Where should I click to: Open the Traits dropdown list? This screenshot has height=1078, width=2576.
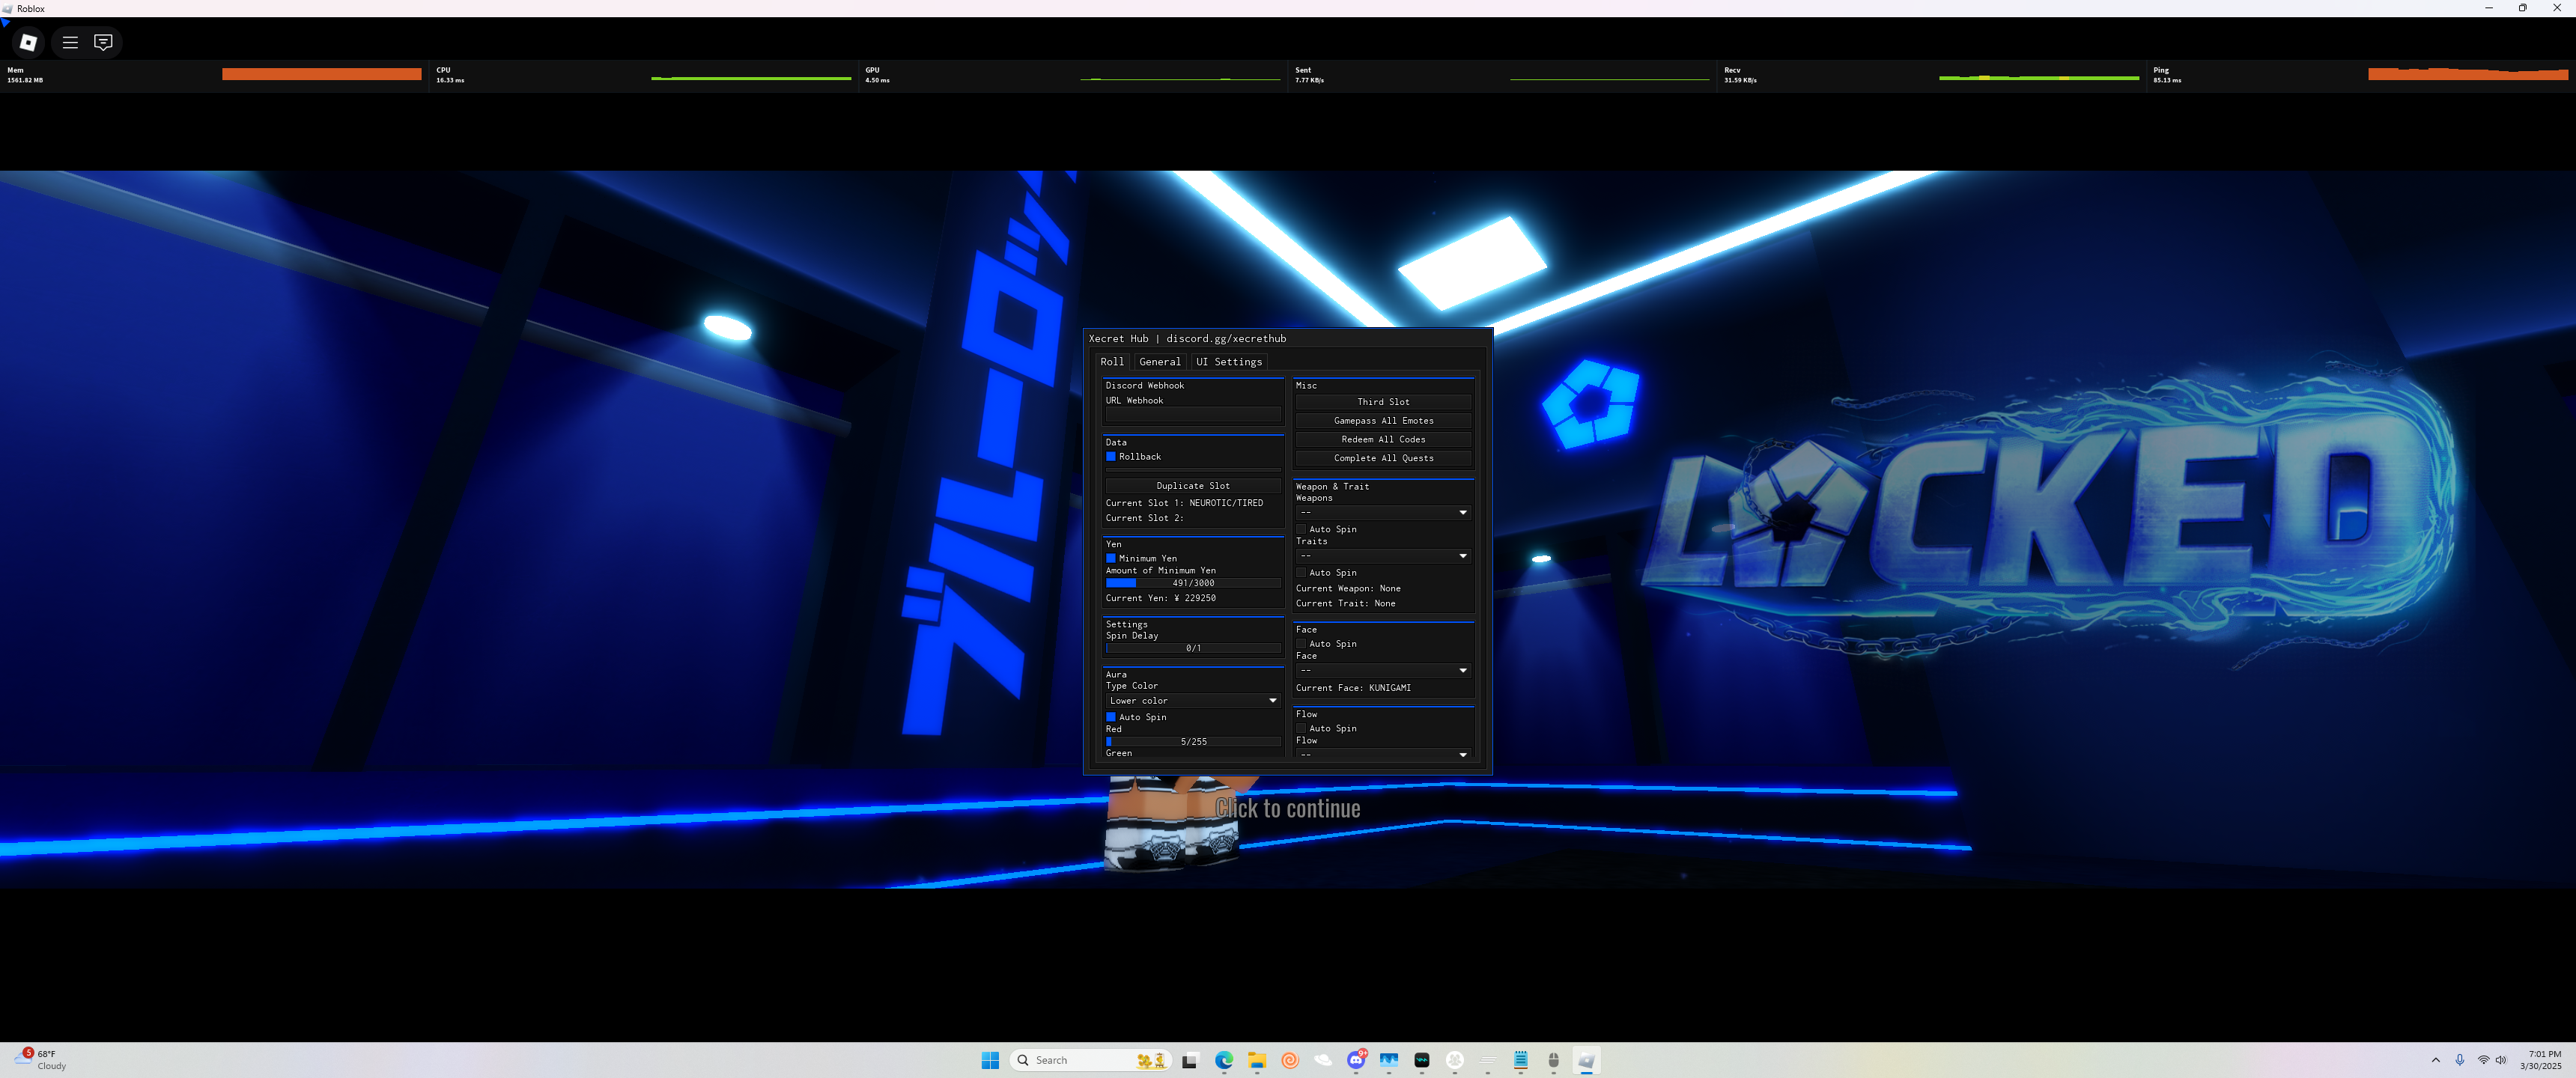(1382, 556)
